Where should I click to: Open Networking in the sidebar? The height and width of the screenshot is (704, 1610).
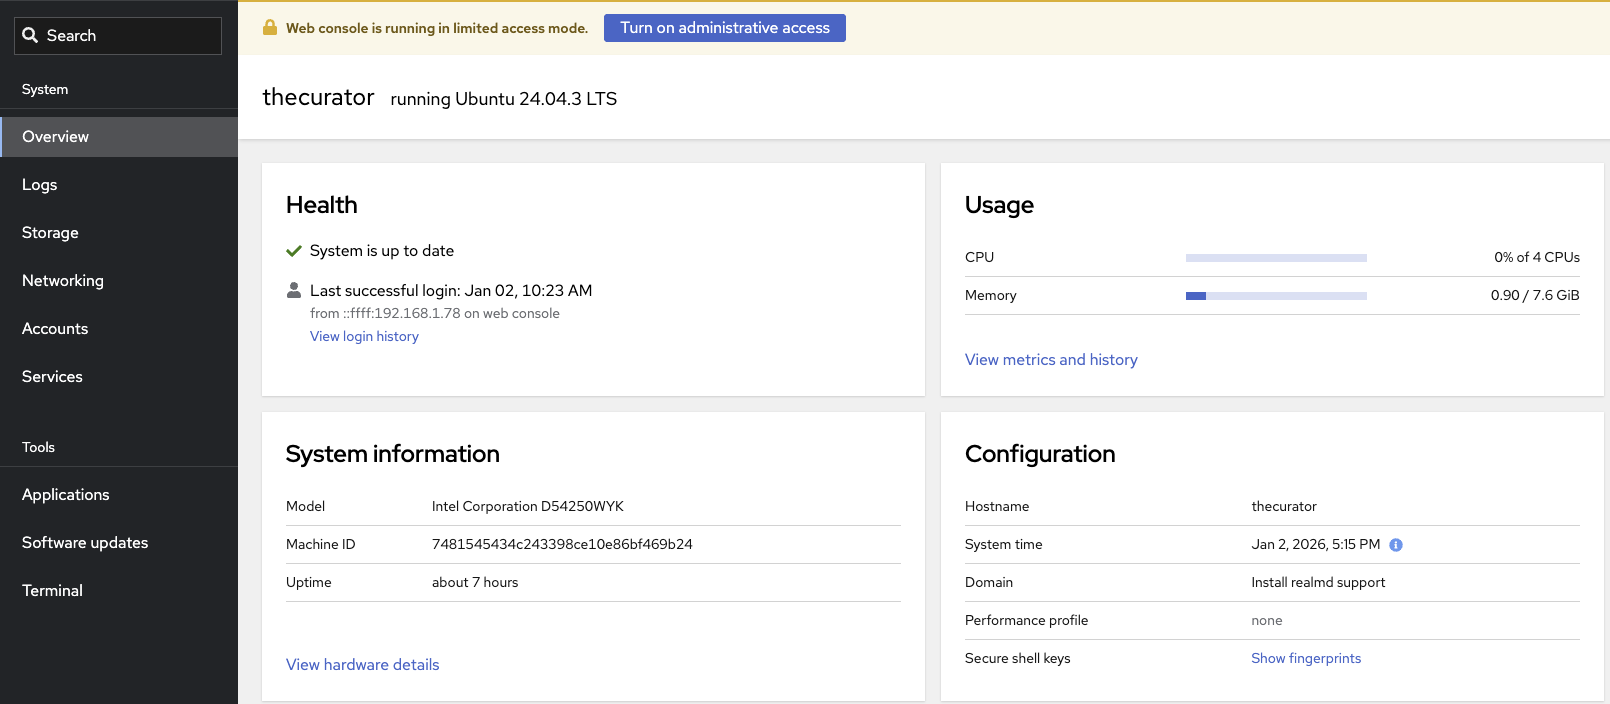(63, 281)
